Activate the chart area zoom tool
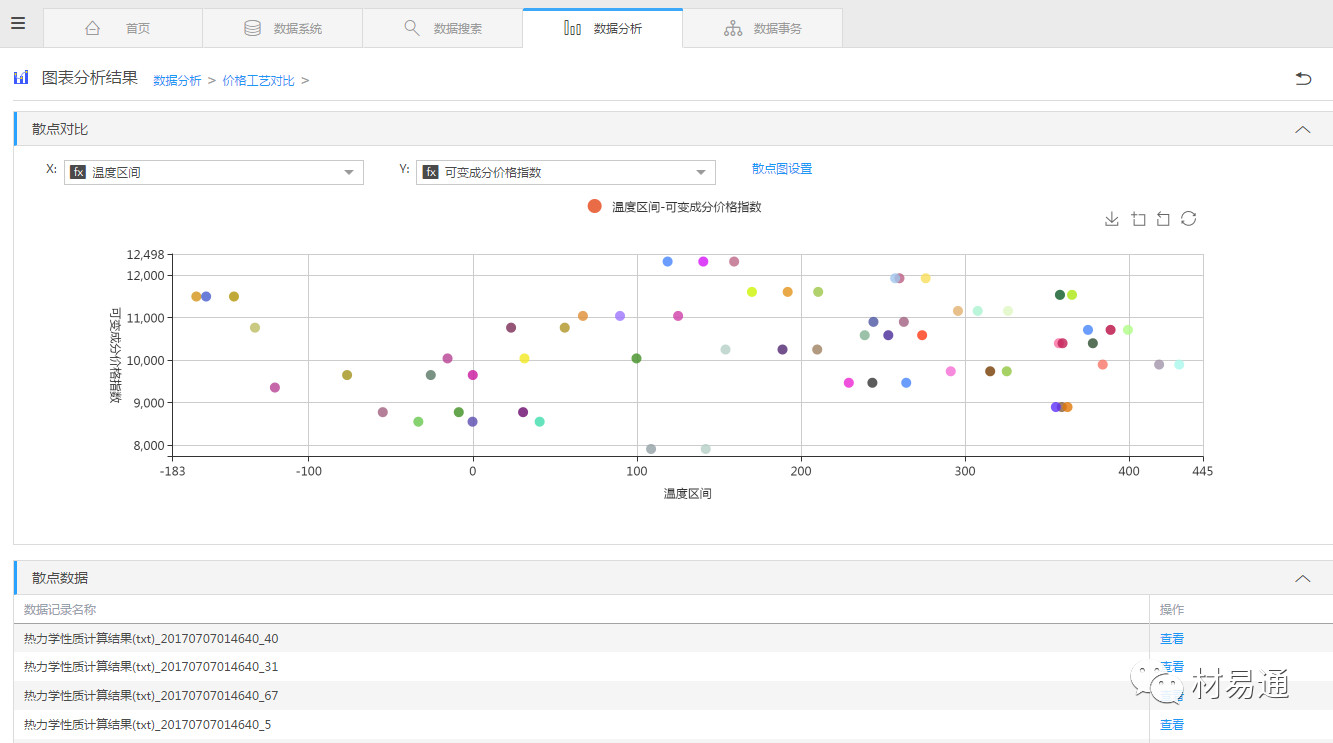Image resolution: width=1333 pixels, height=743 pixels. click(x=1138, y=219)
